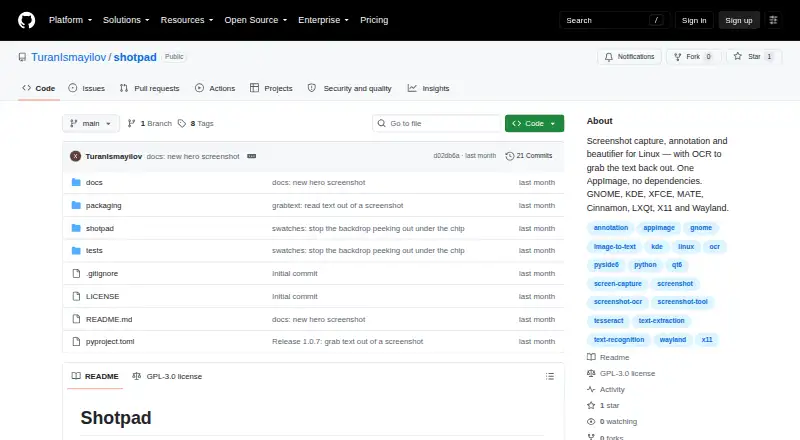
Task: Filter by the appimage topic
Action: click(659, 228)
